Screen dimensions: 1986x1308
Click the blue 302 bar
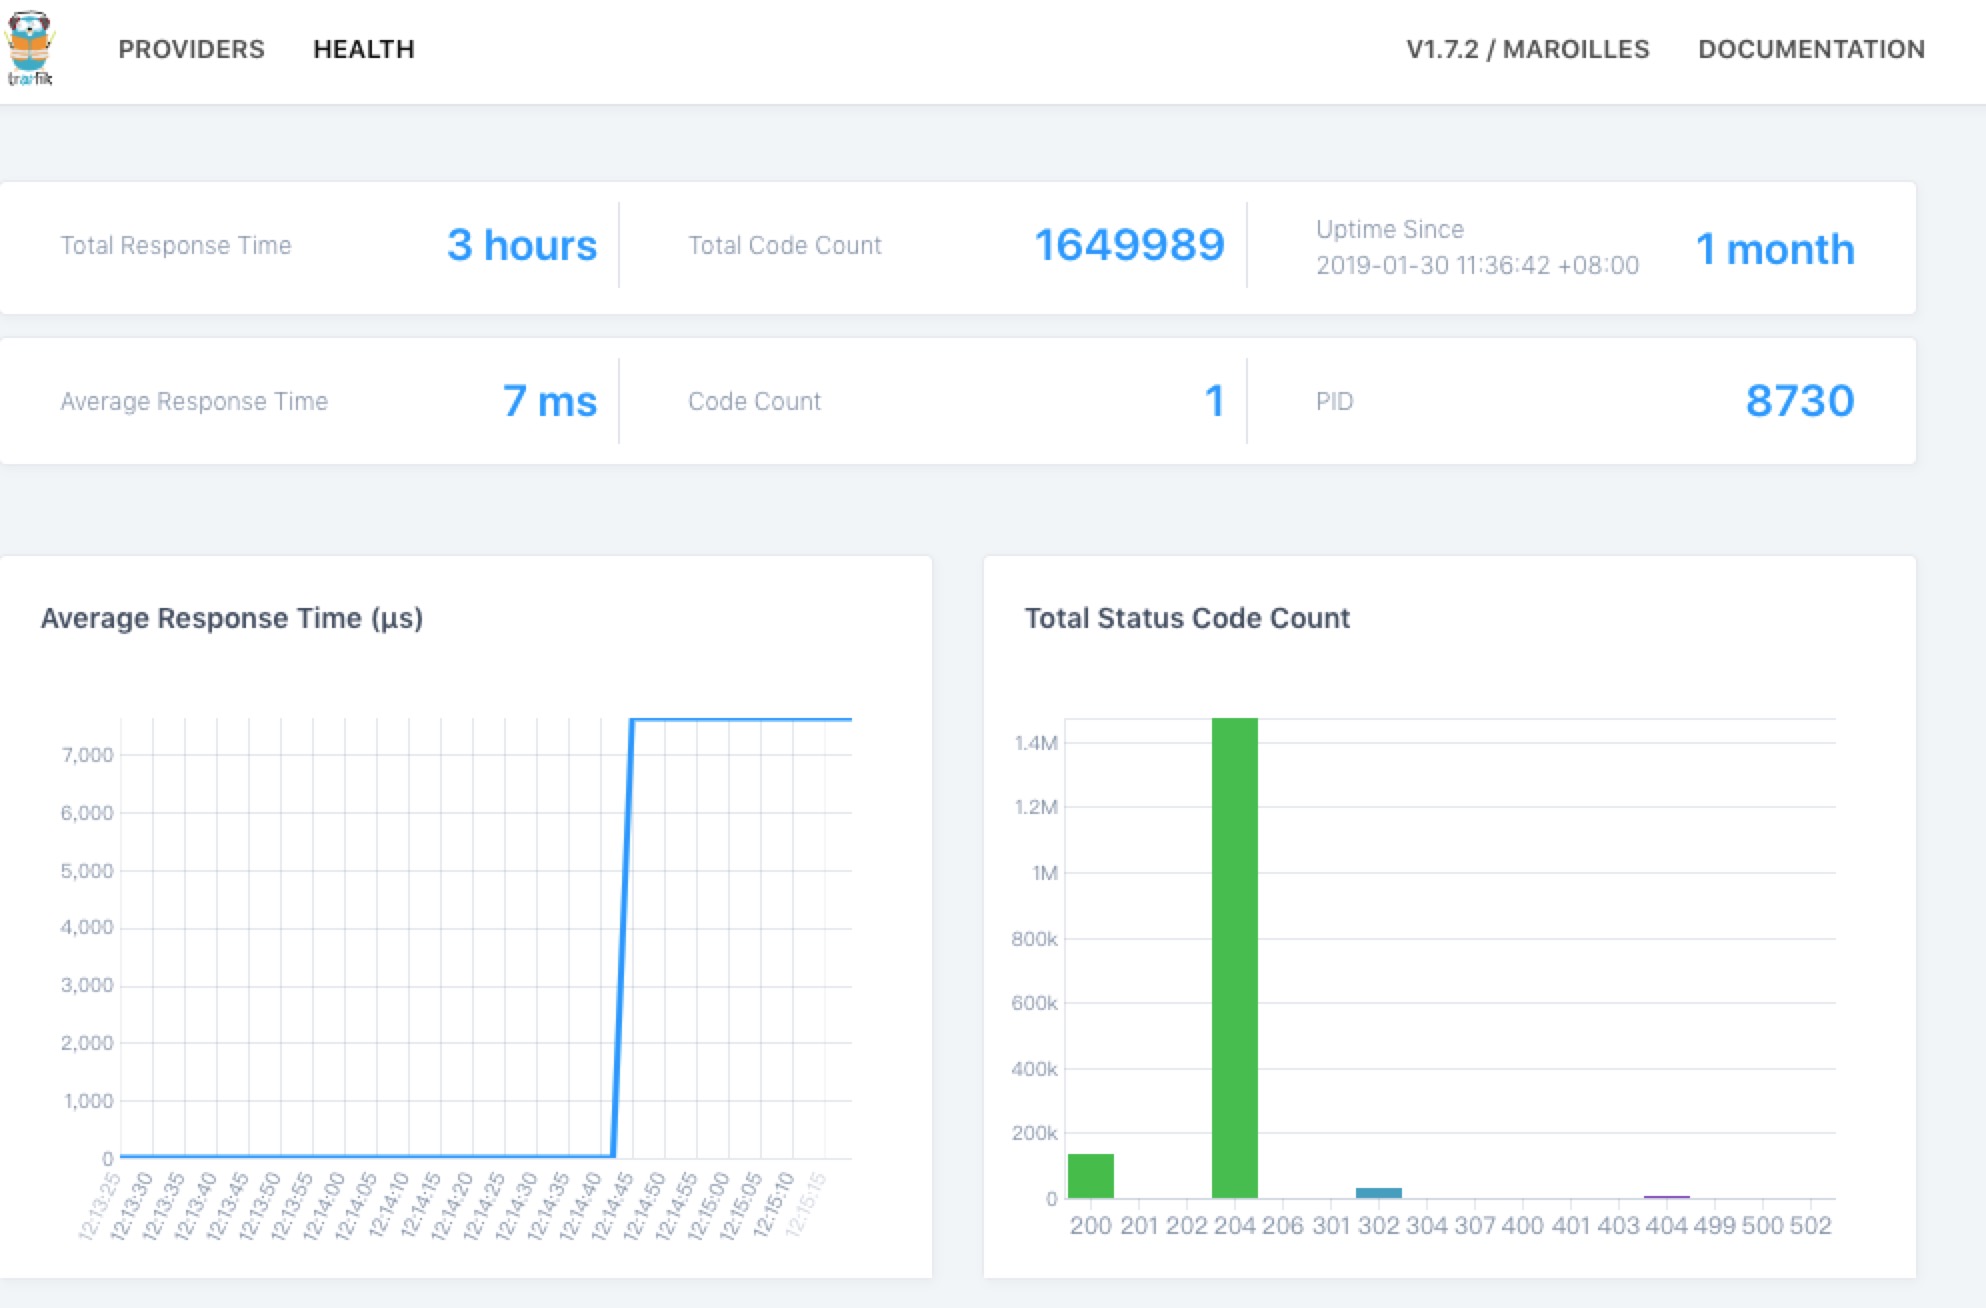point(1381,1192)
